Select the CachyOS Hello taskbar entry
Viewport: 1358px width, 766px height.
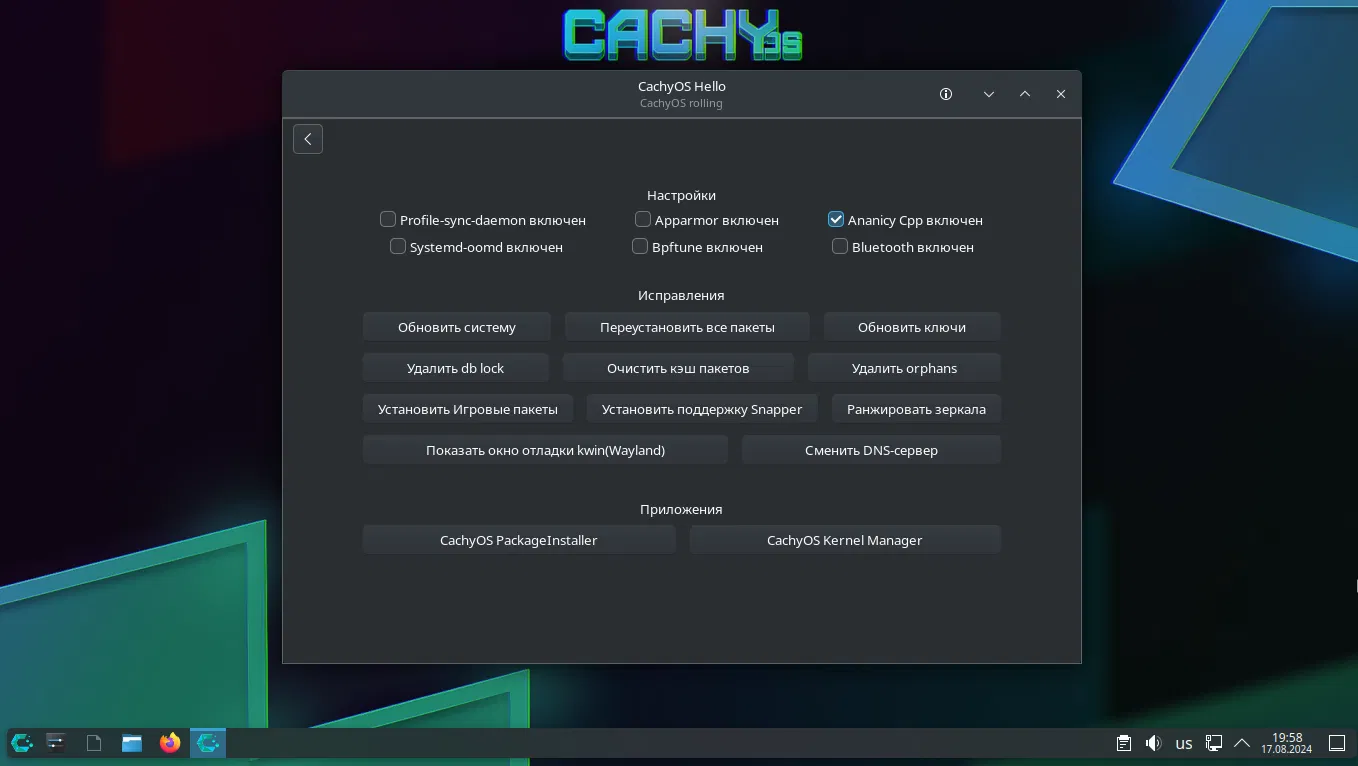click(208, 743)
